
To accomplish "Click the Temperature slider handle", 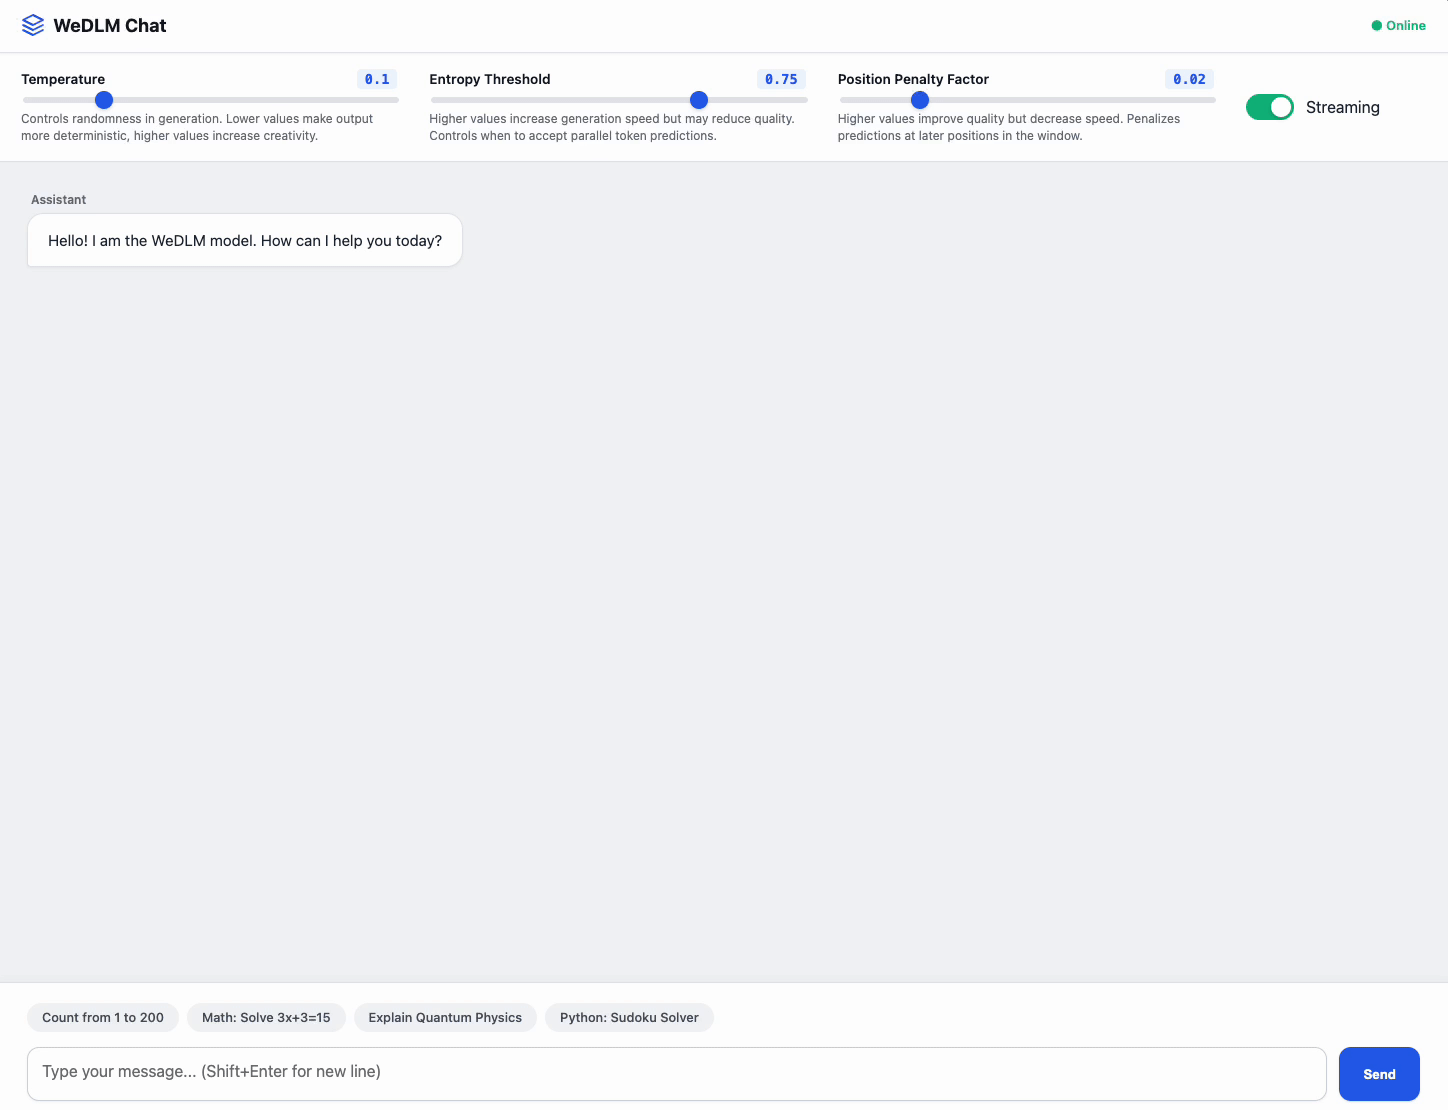I will pyautogui.click(x=104, y=100).
